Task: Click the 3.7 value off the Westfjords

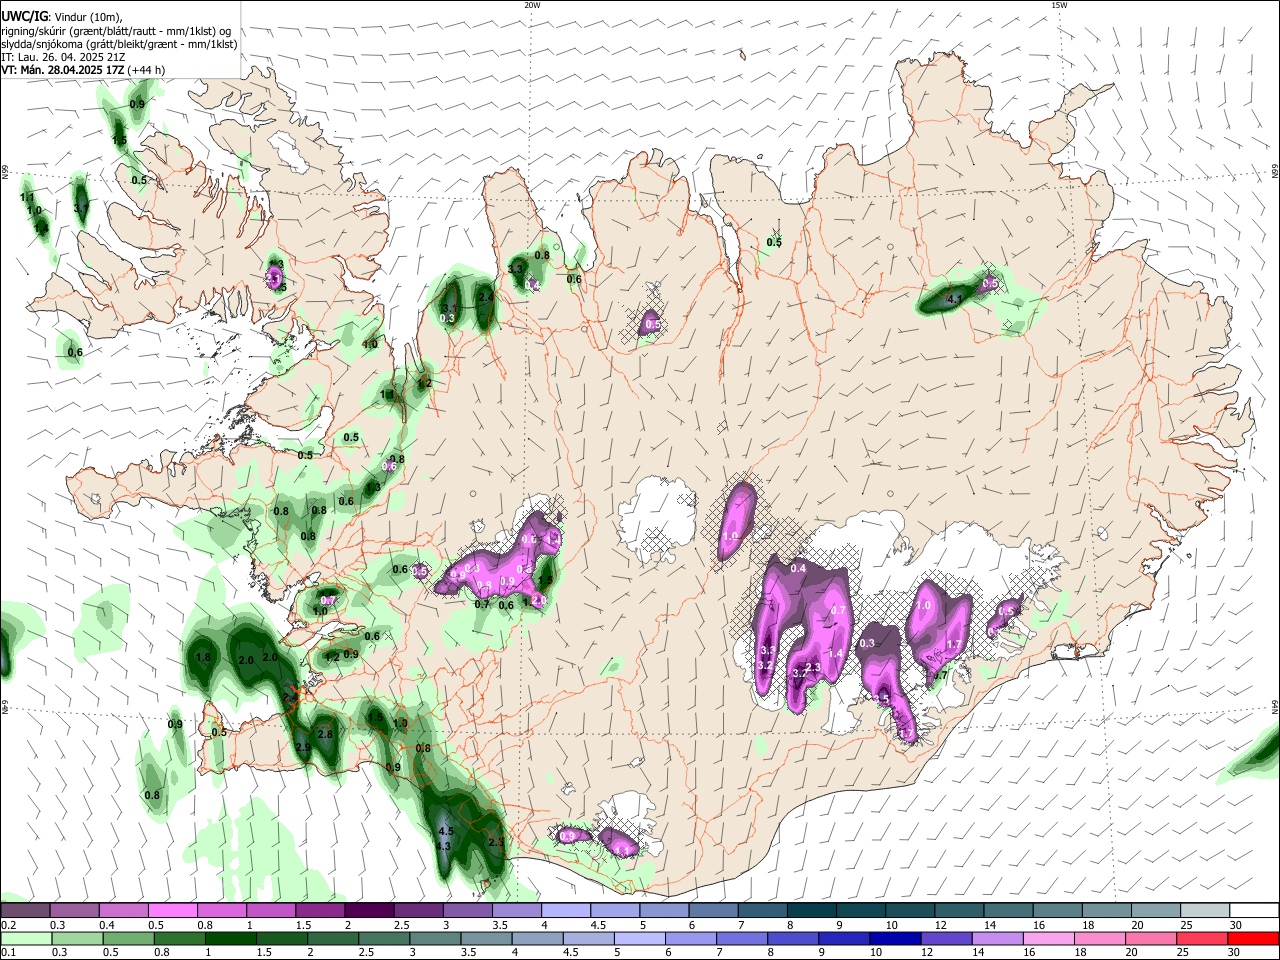Action: [81, 208]
